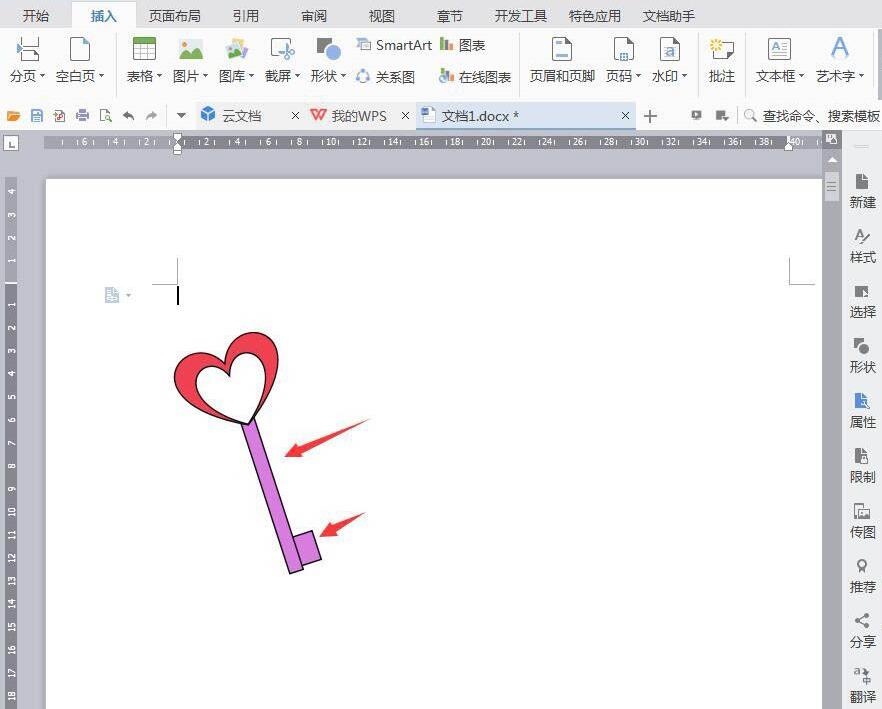Click the 分页 page break icon
The height and width of the screenshot is (709, 882).
click(x=28, y=49)
